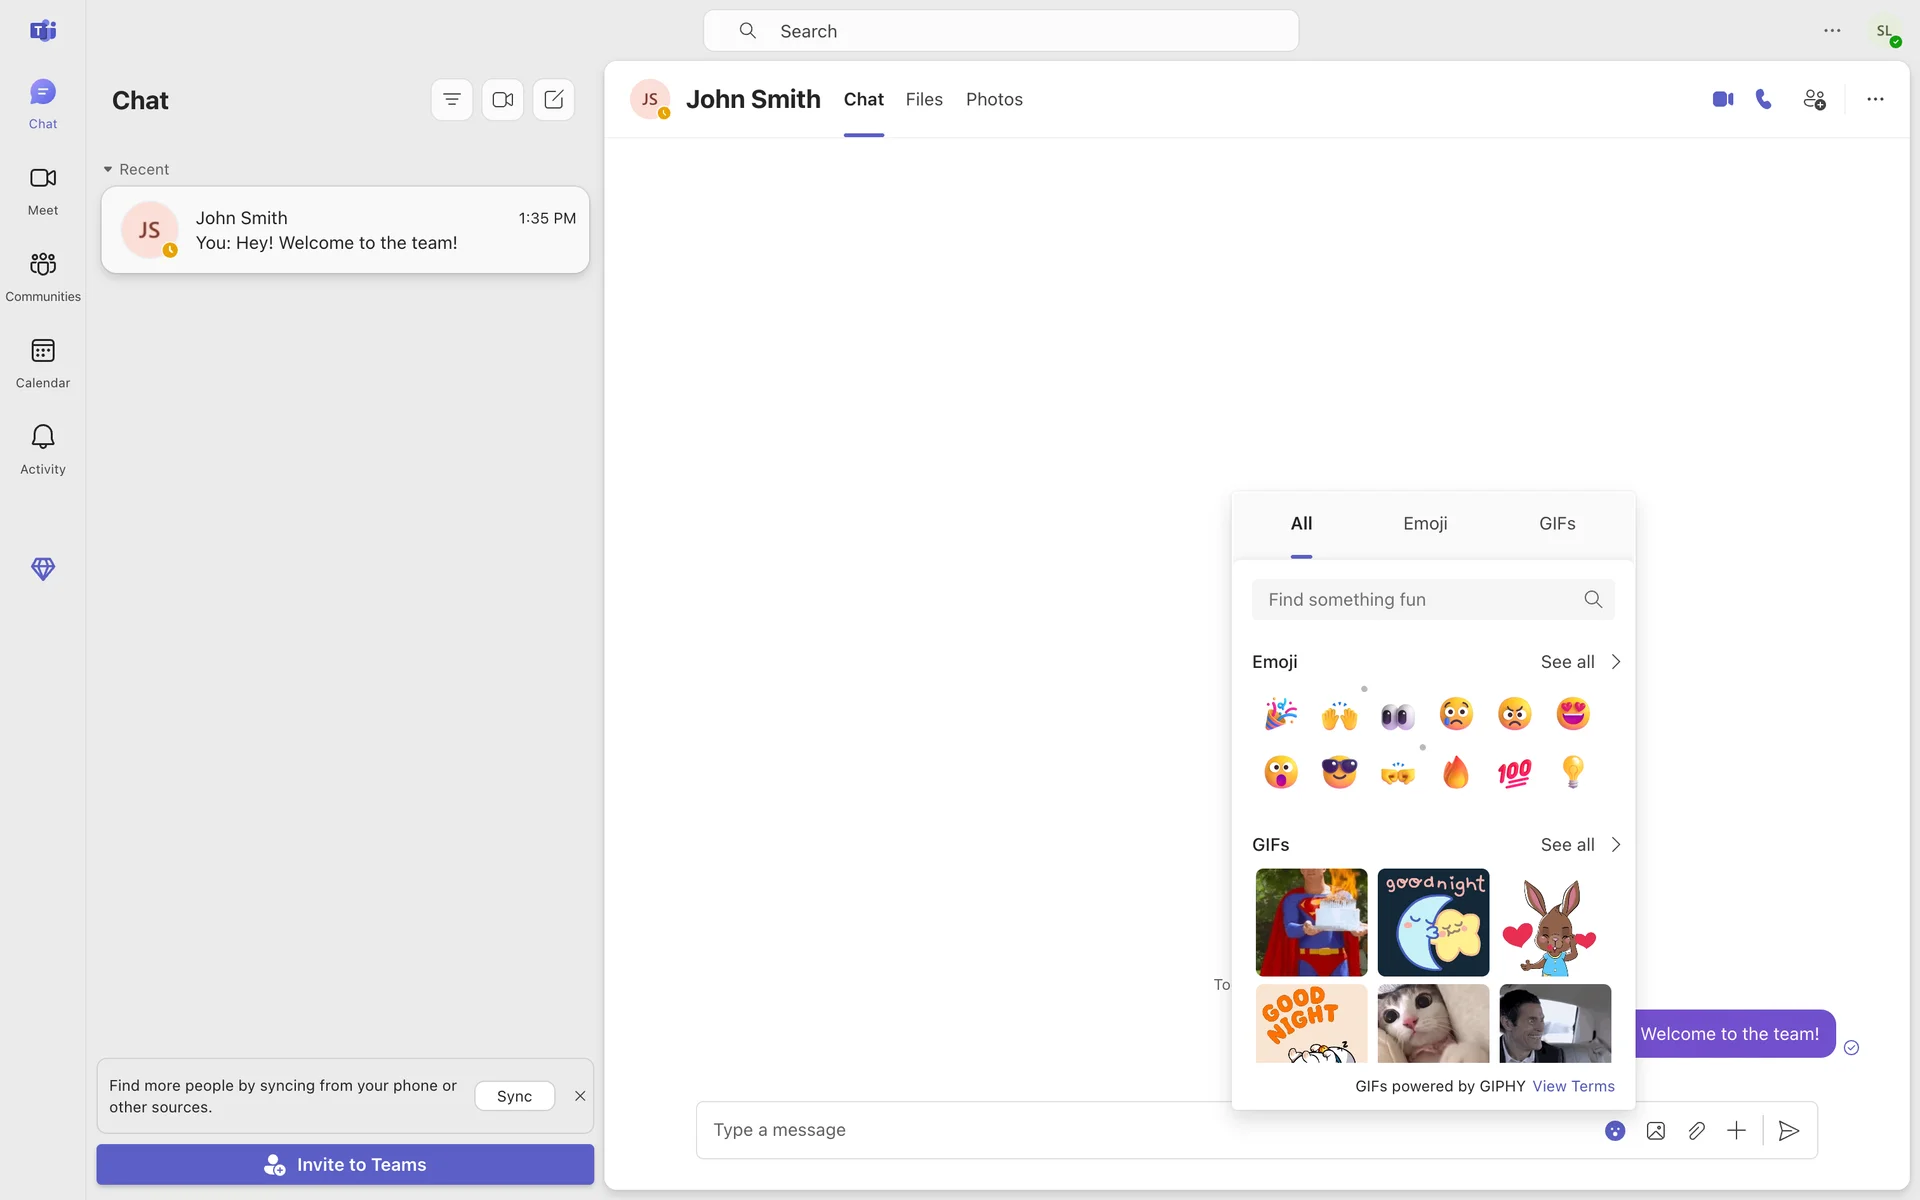
Task: Click the new chat compose icon
Action: (x=554, y=100)
